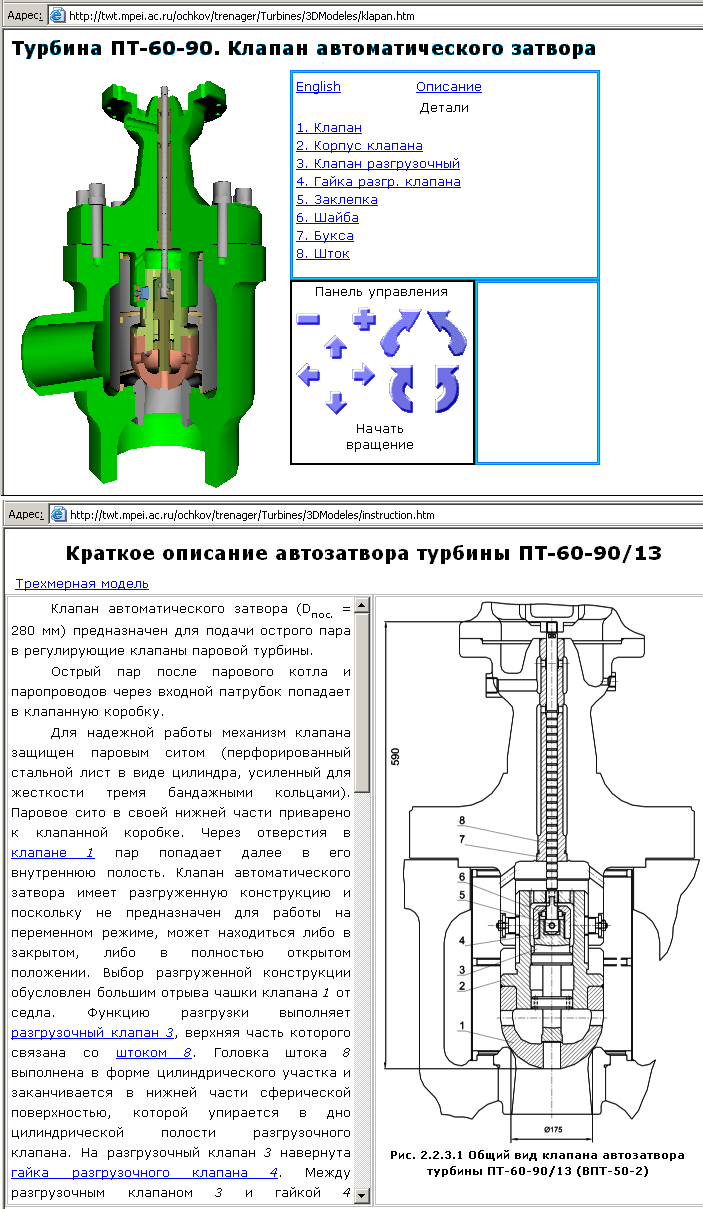Follow the клапане 1 link in description
Viewport: 703px width, 1209px height.
pyautogui.click(x=52, y=852)
